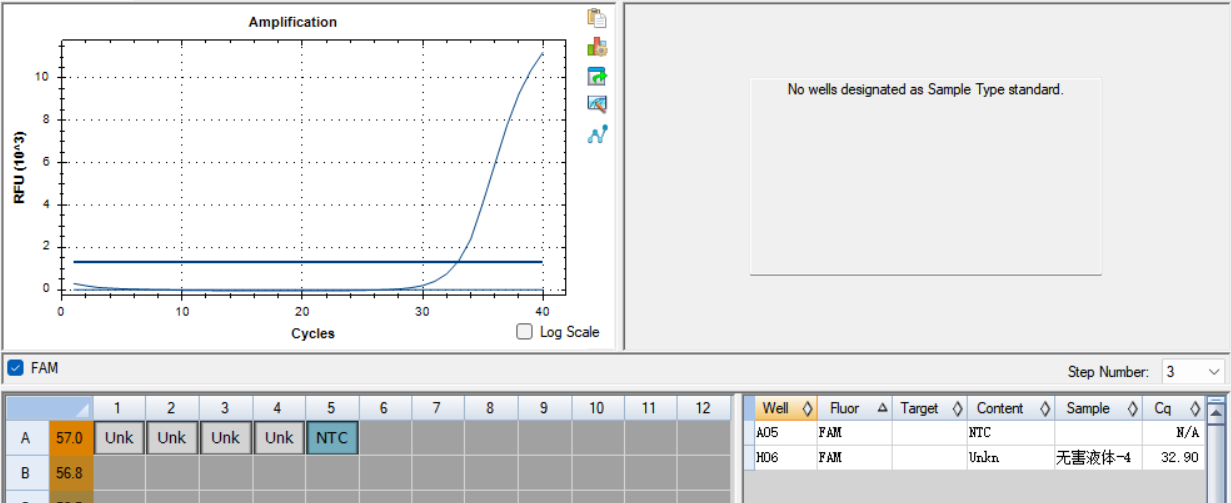Image resolution: width=1231 pixels, height=503 pixels.
Task: Select the Unk well in column 3
Action: click(225, 437)
